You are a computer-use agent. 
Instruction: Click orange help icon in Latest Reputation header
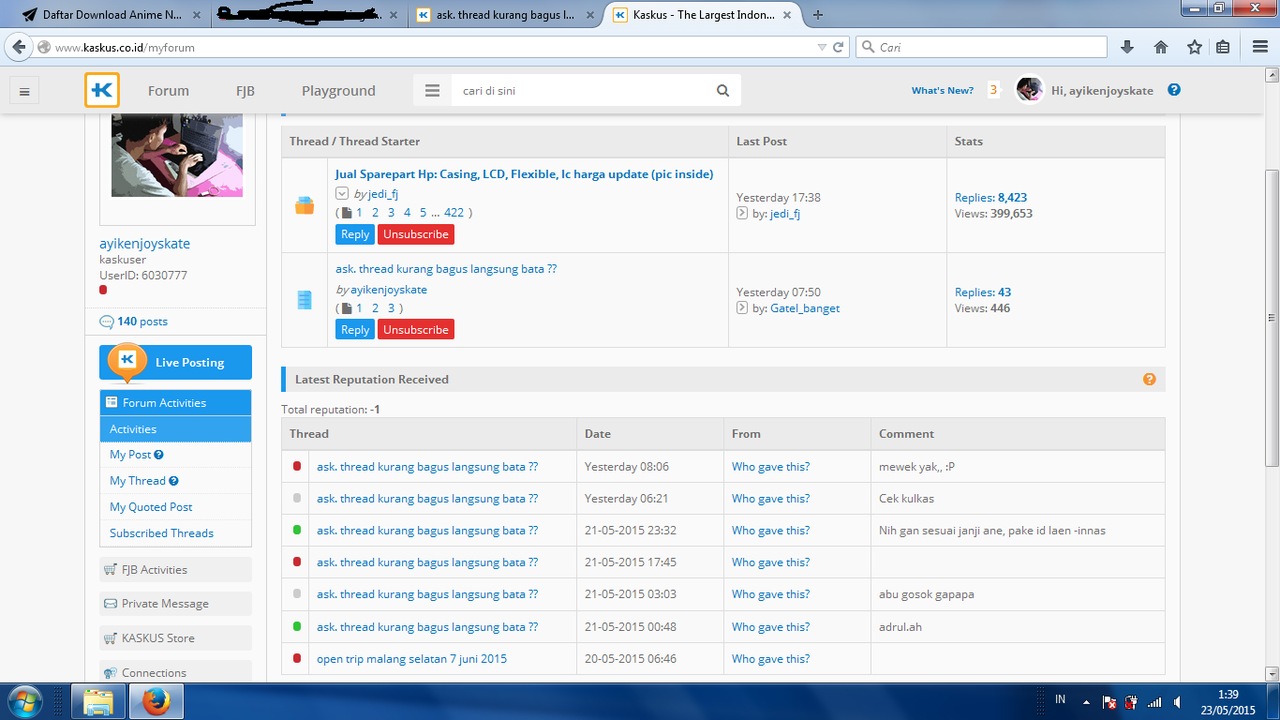(x=1149, y=379)
